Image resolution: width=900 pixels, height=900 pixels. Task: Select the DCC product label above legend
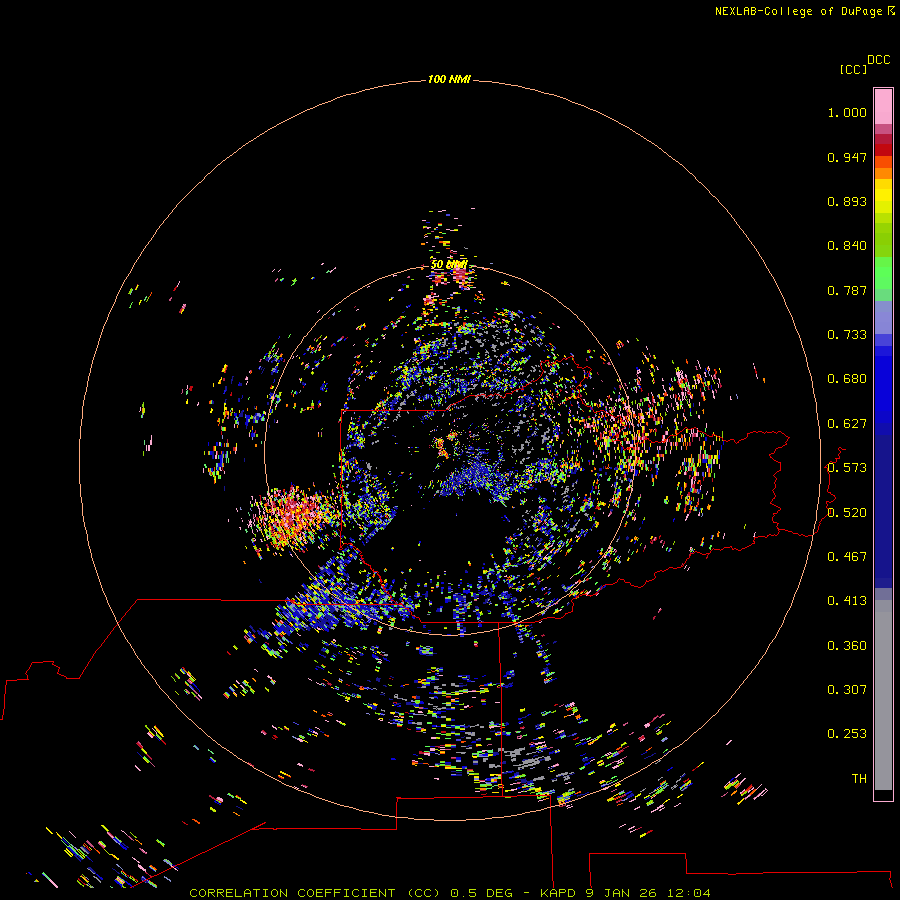click(878, 60)
